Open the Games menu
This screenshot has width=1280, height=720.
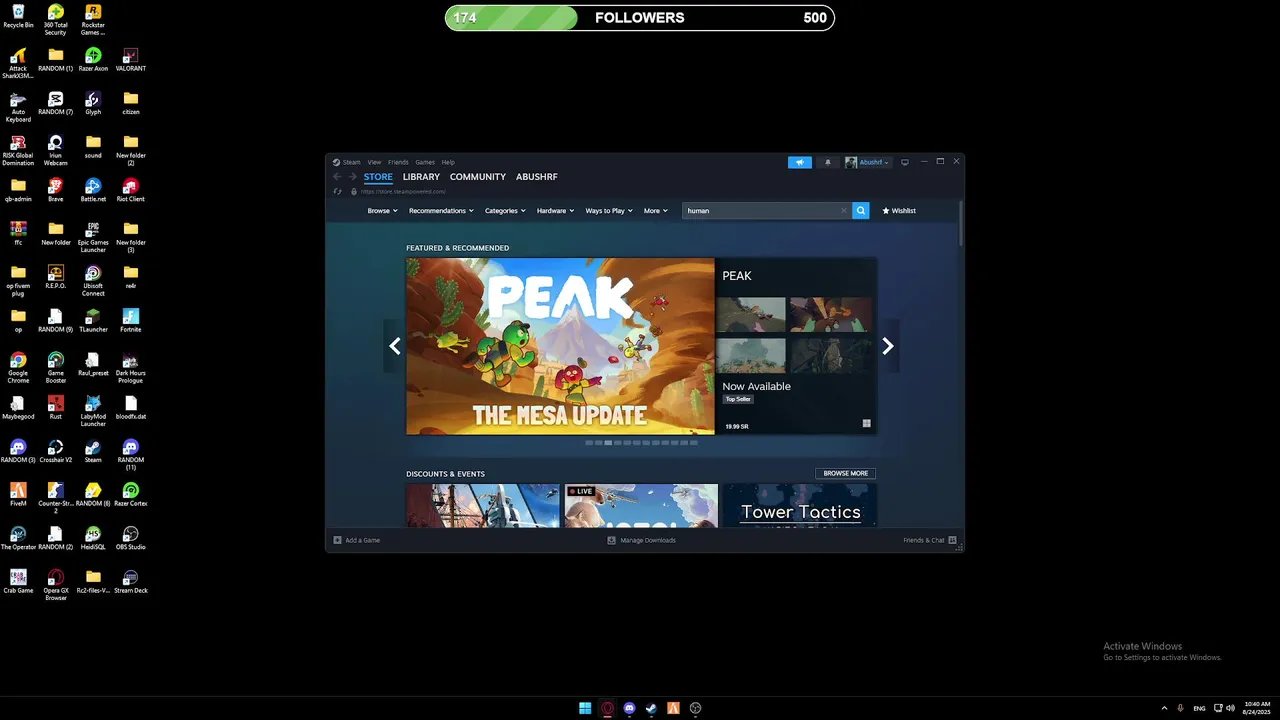coord(425,162)
